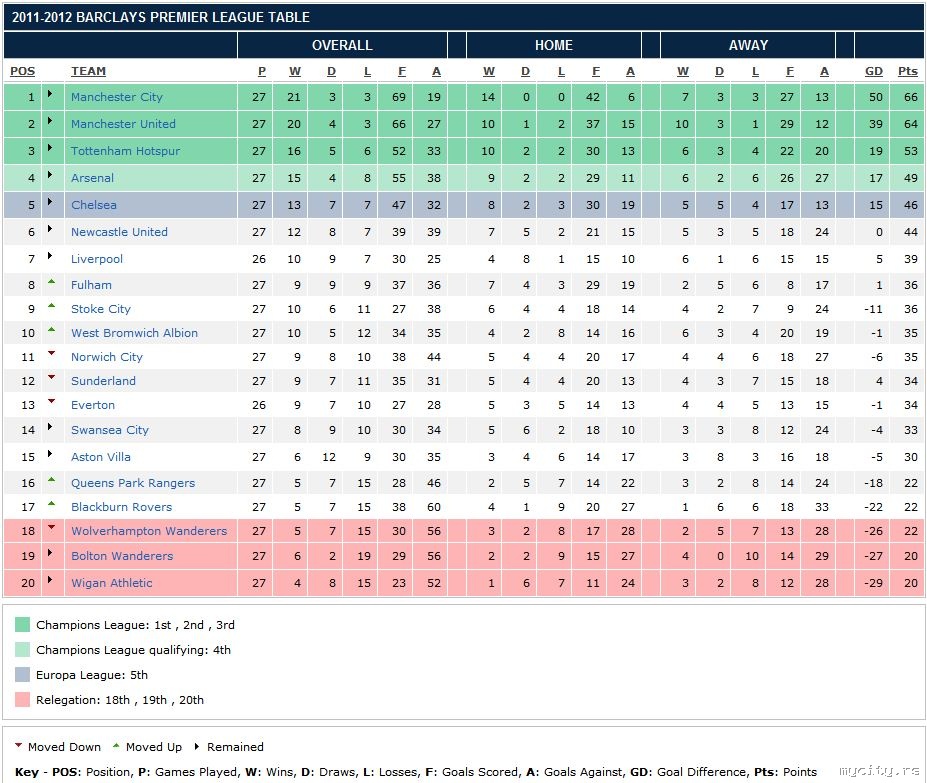Viewport: 927px width, 783px height.
Task: Click the GD column header
Action: pyautogui.click(x=874, y=71)
